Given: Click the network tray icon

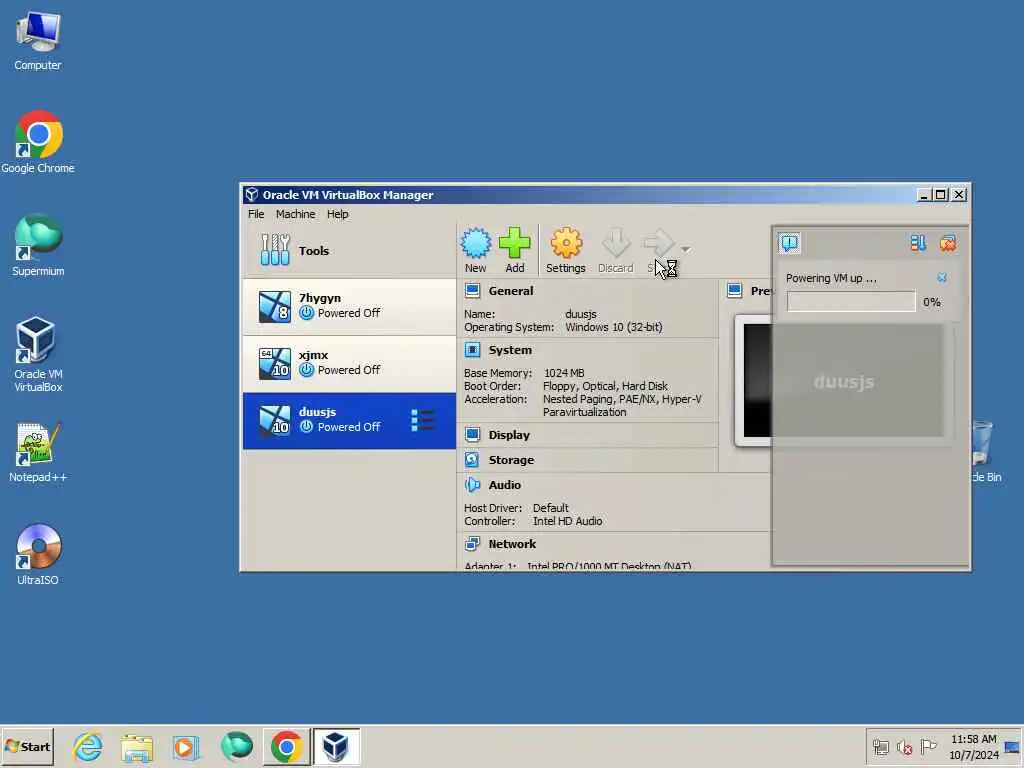Looking at the screenshot, I should [x=880, y=746].
